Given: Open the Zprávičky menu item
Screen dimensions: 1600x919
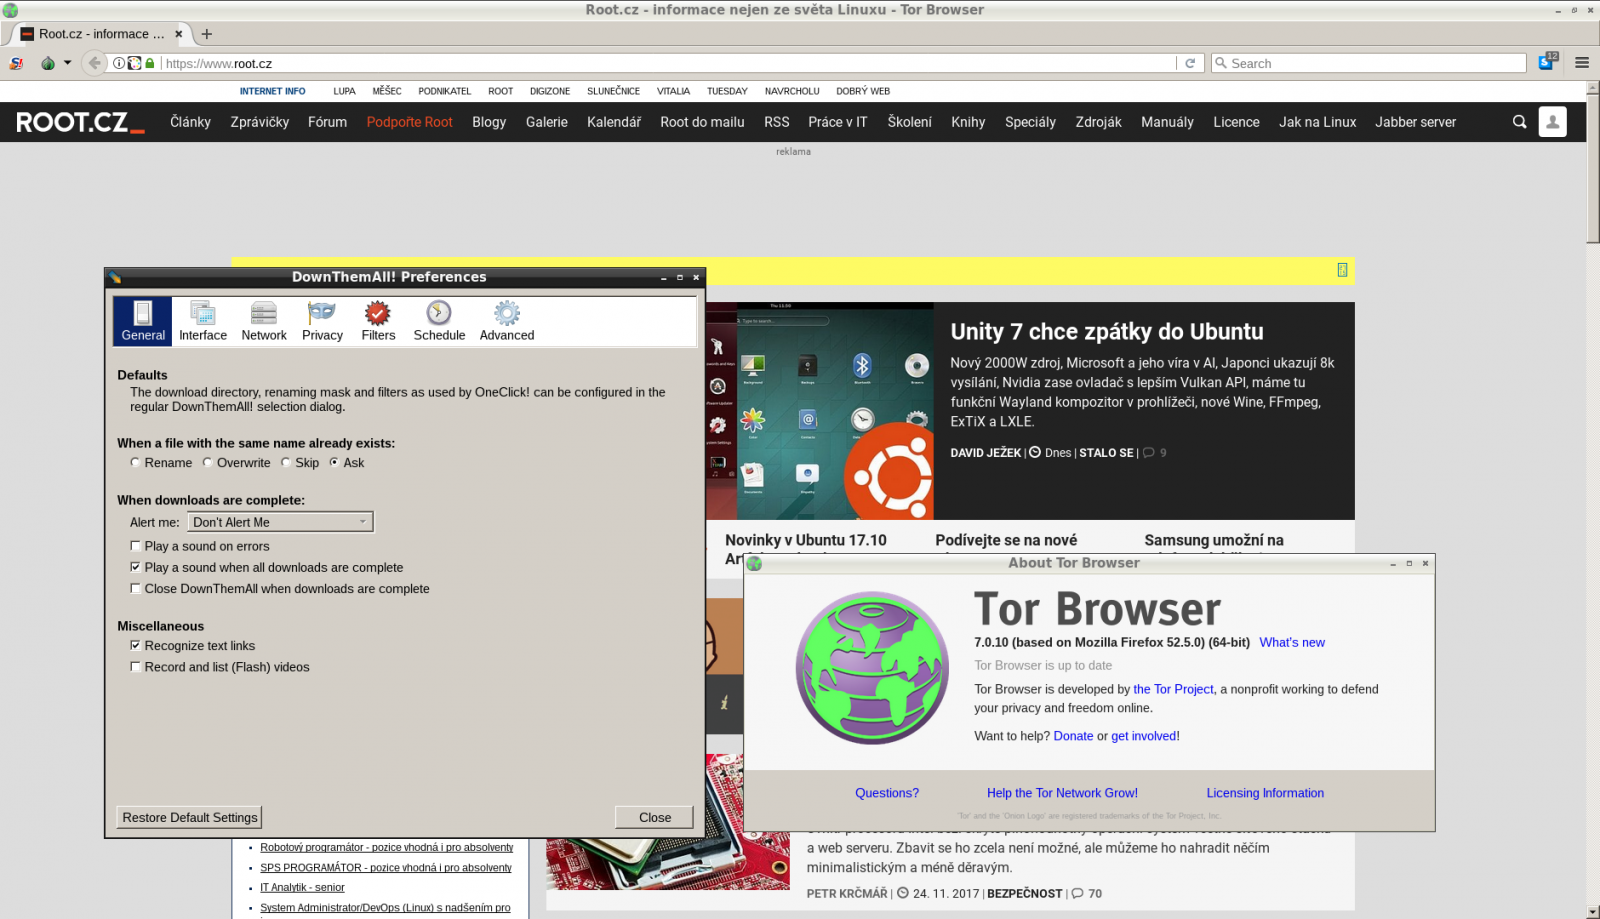Looking at the screenshot, I should click(259, 122).
